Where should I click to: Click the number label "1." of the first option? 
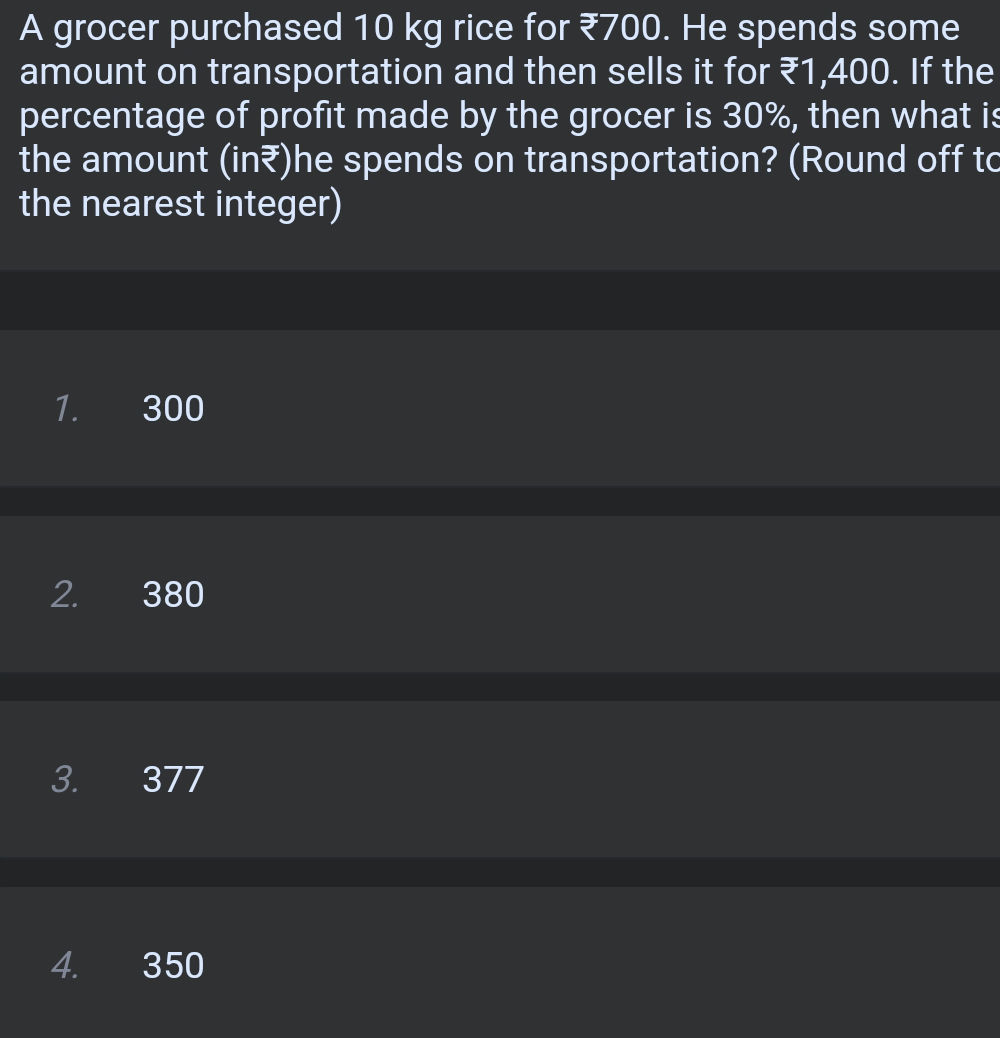66,409
